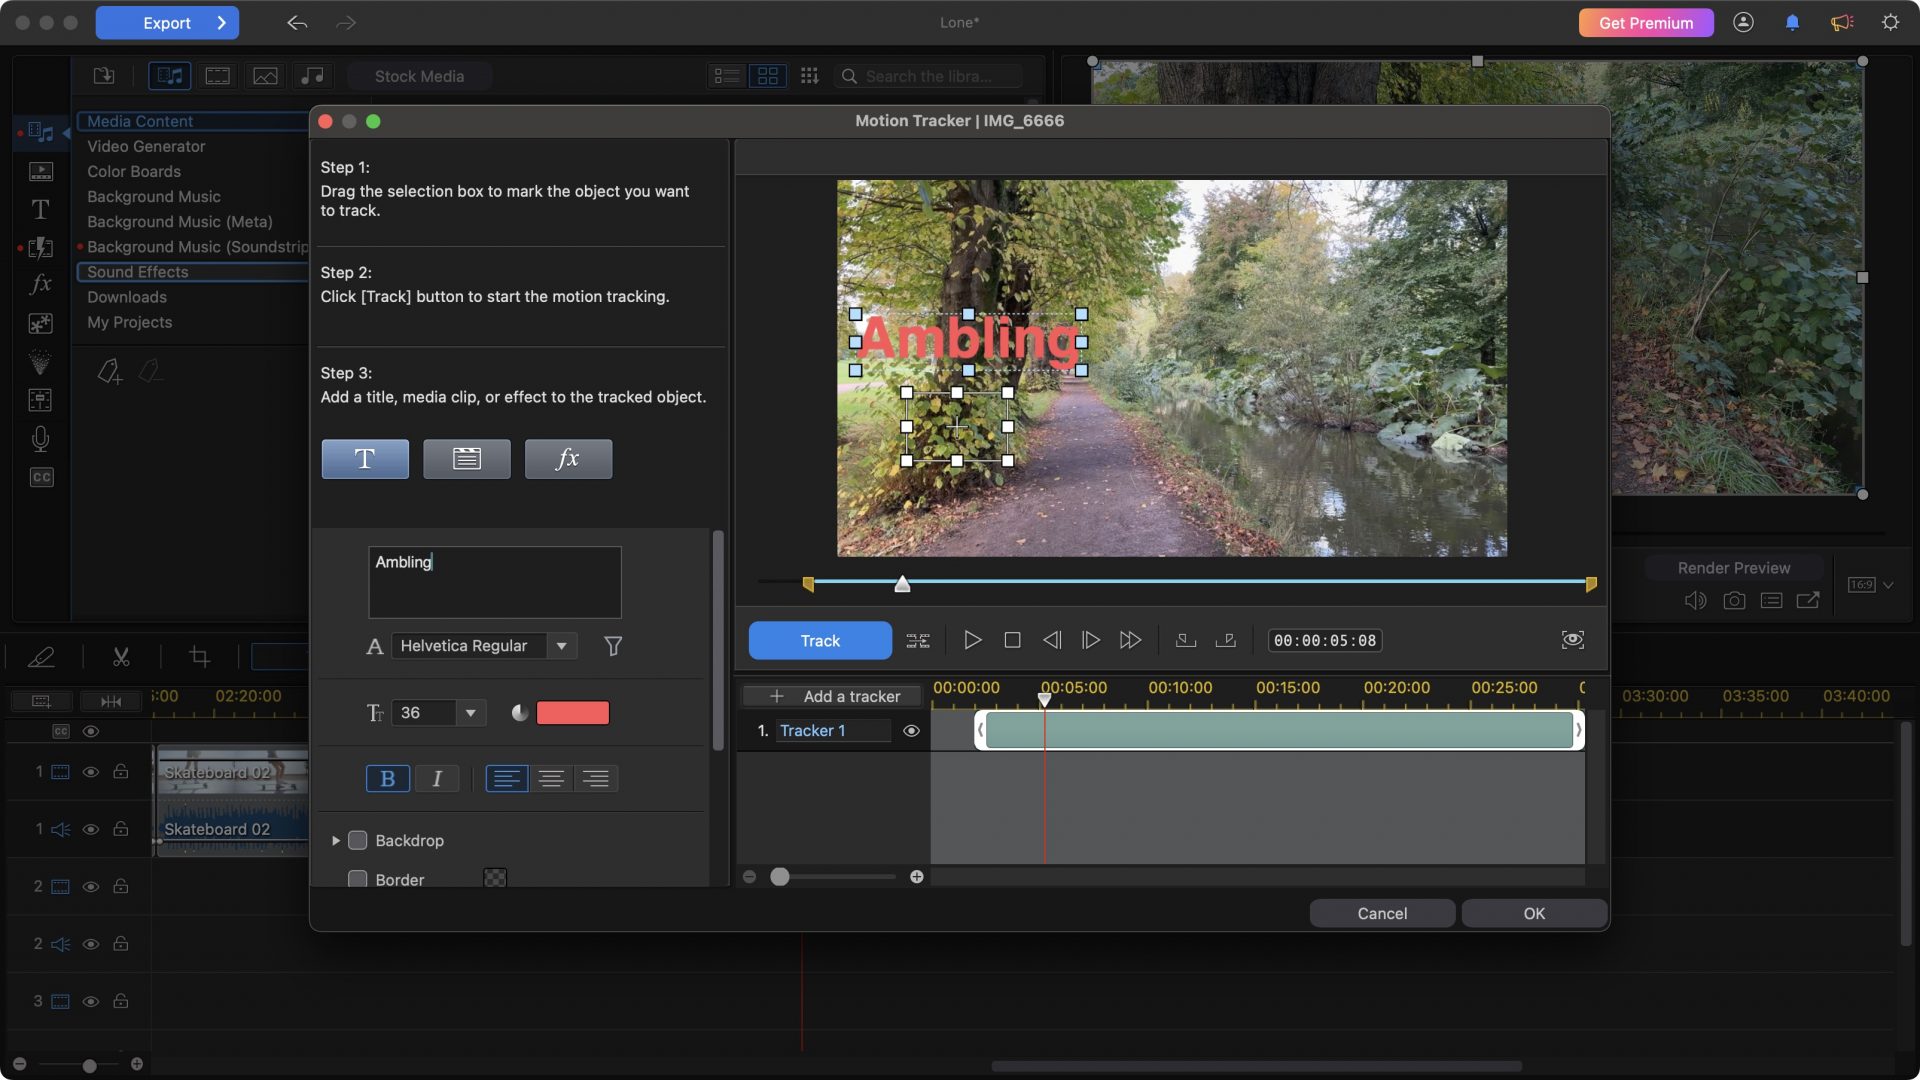Viewport: 1920px width, 1080px height.
Task: Click the red font color swatch
Action: [x=573, y=713]
